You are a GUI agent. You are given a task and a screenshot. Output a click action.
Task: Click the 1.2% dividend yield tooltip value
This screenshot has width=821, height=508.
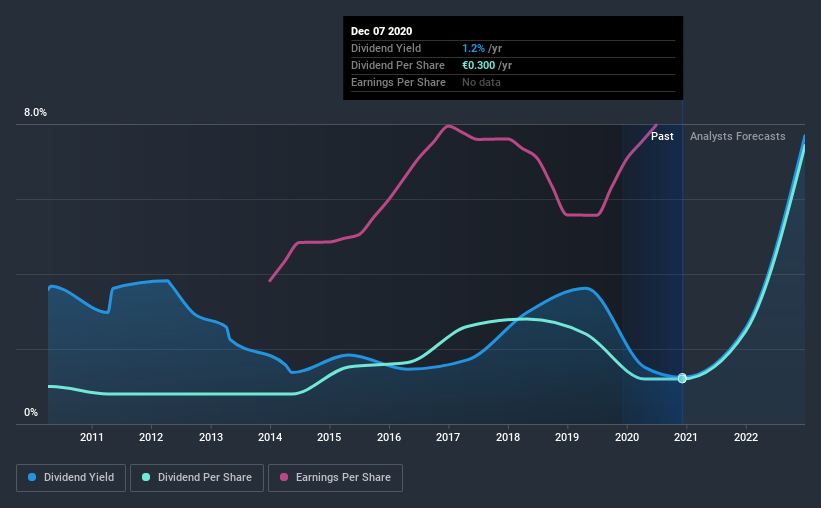pos(473,48)
